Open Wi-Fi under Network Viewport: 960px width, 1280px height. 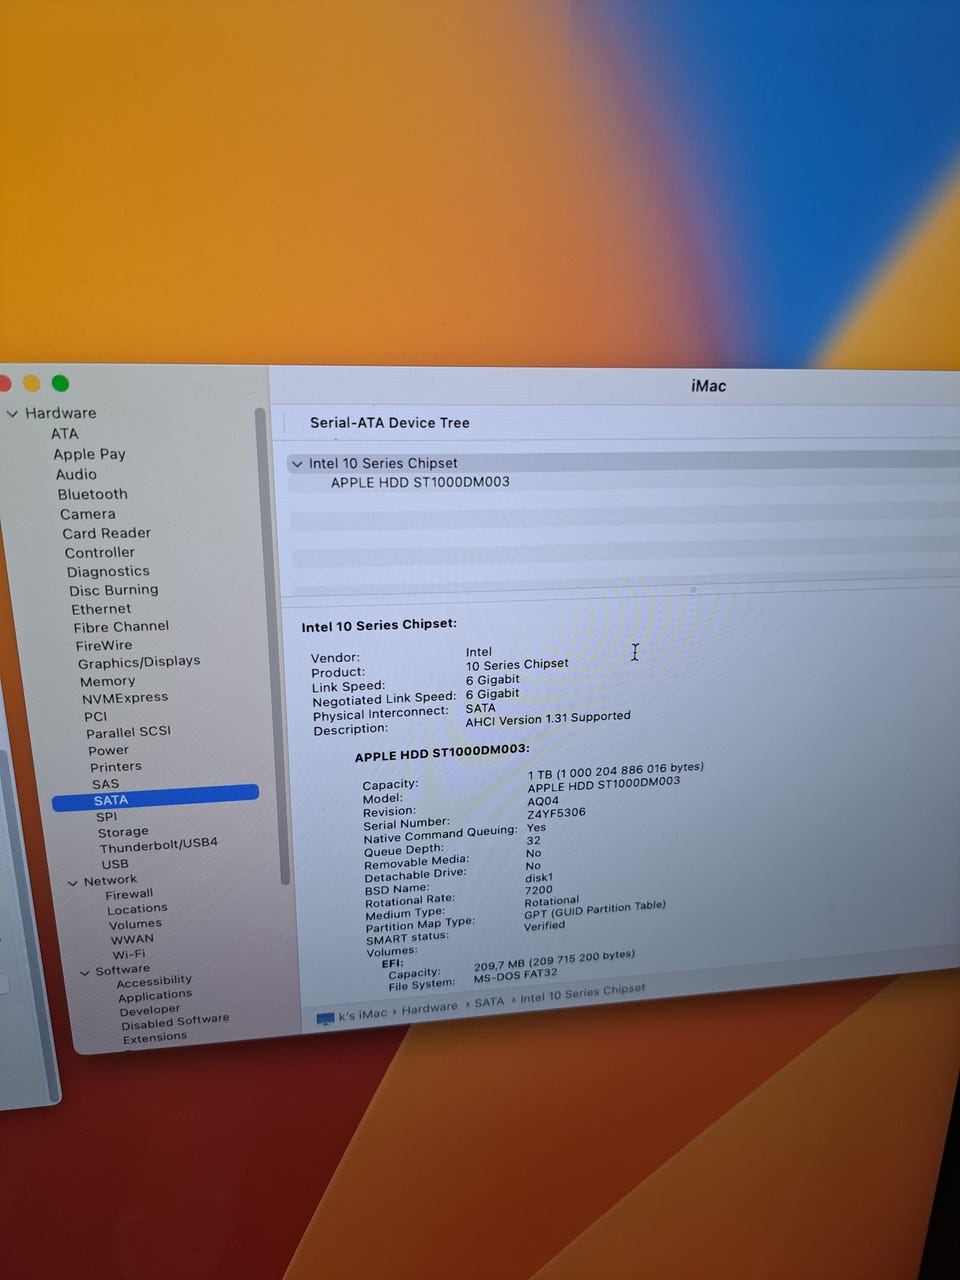point(129,955)
